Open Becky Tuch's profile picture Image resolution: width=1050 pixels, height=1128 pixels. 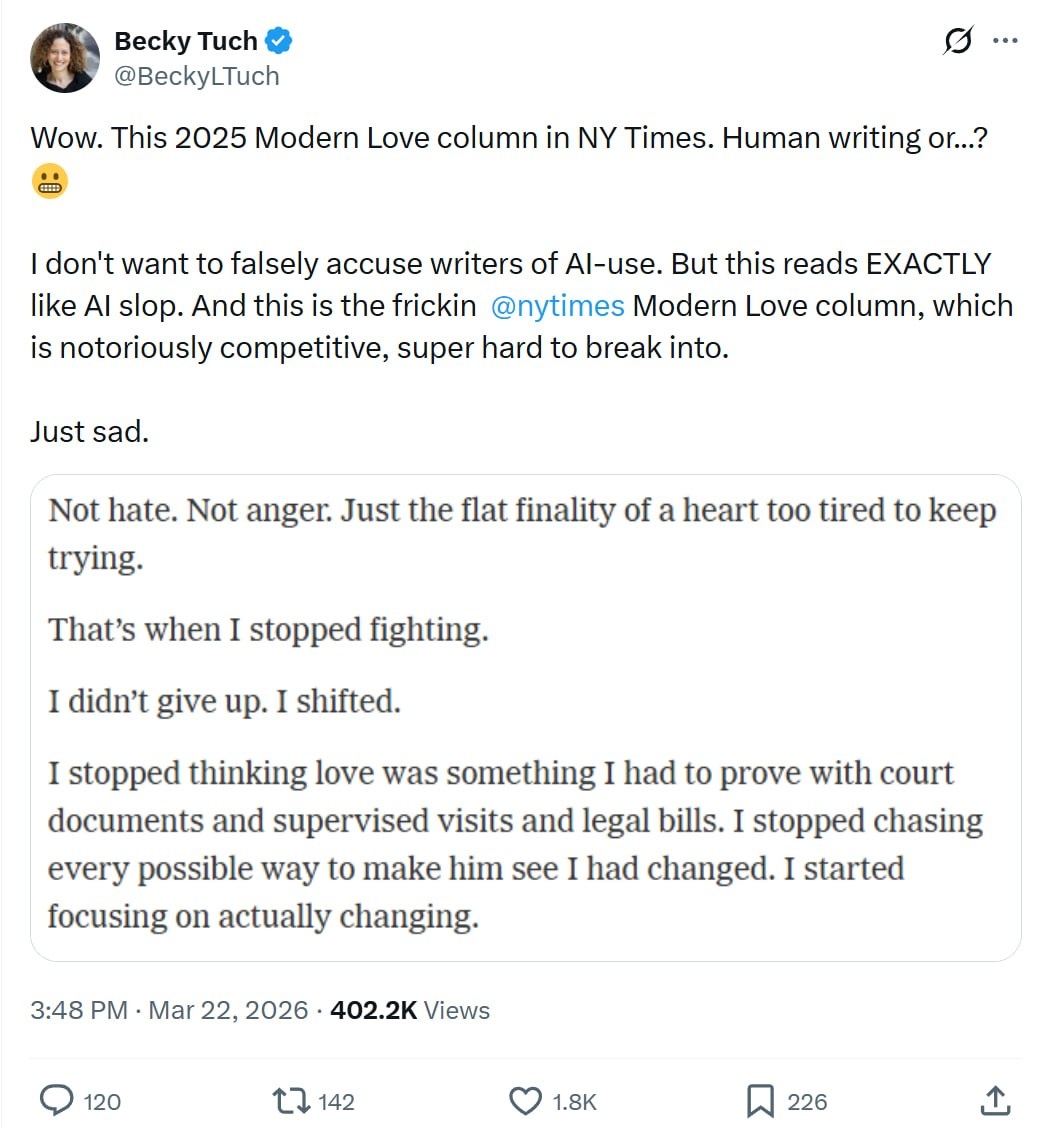(66, 58)
